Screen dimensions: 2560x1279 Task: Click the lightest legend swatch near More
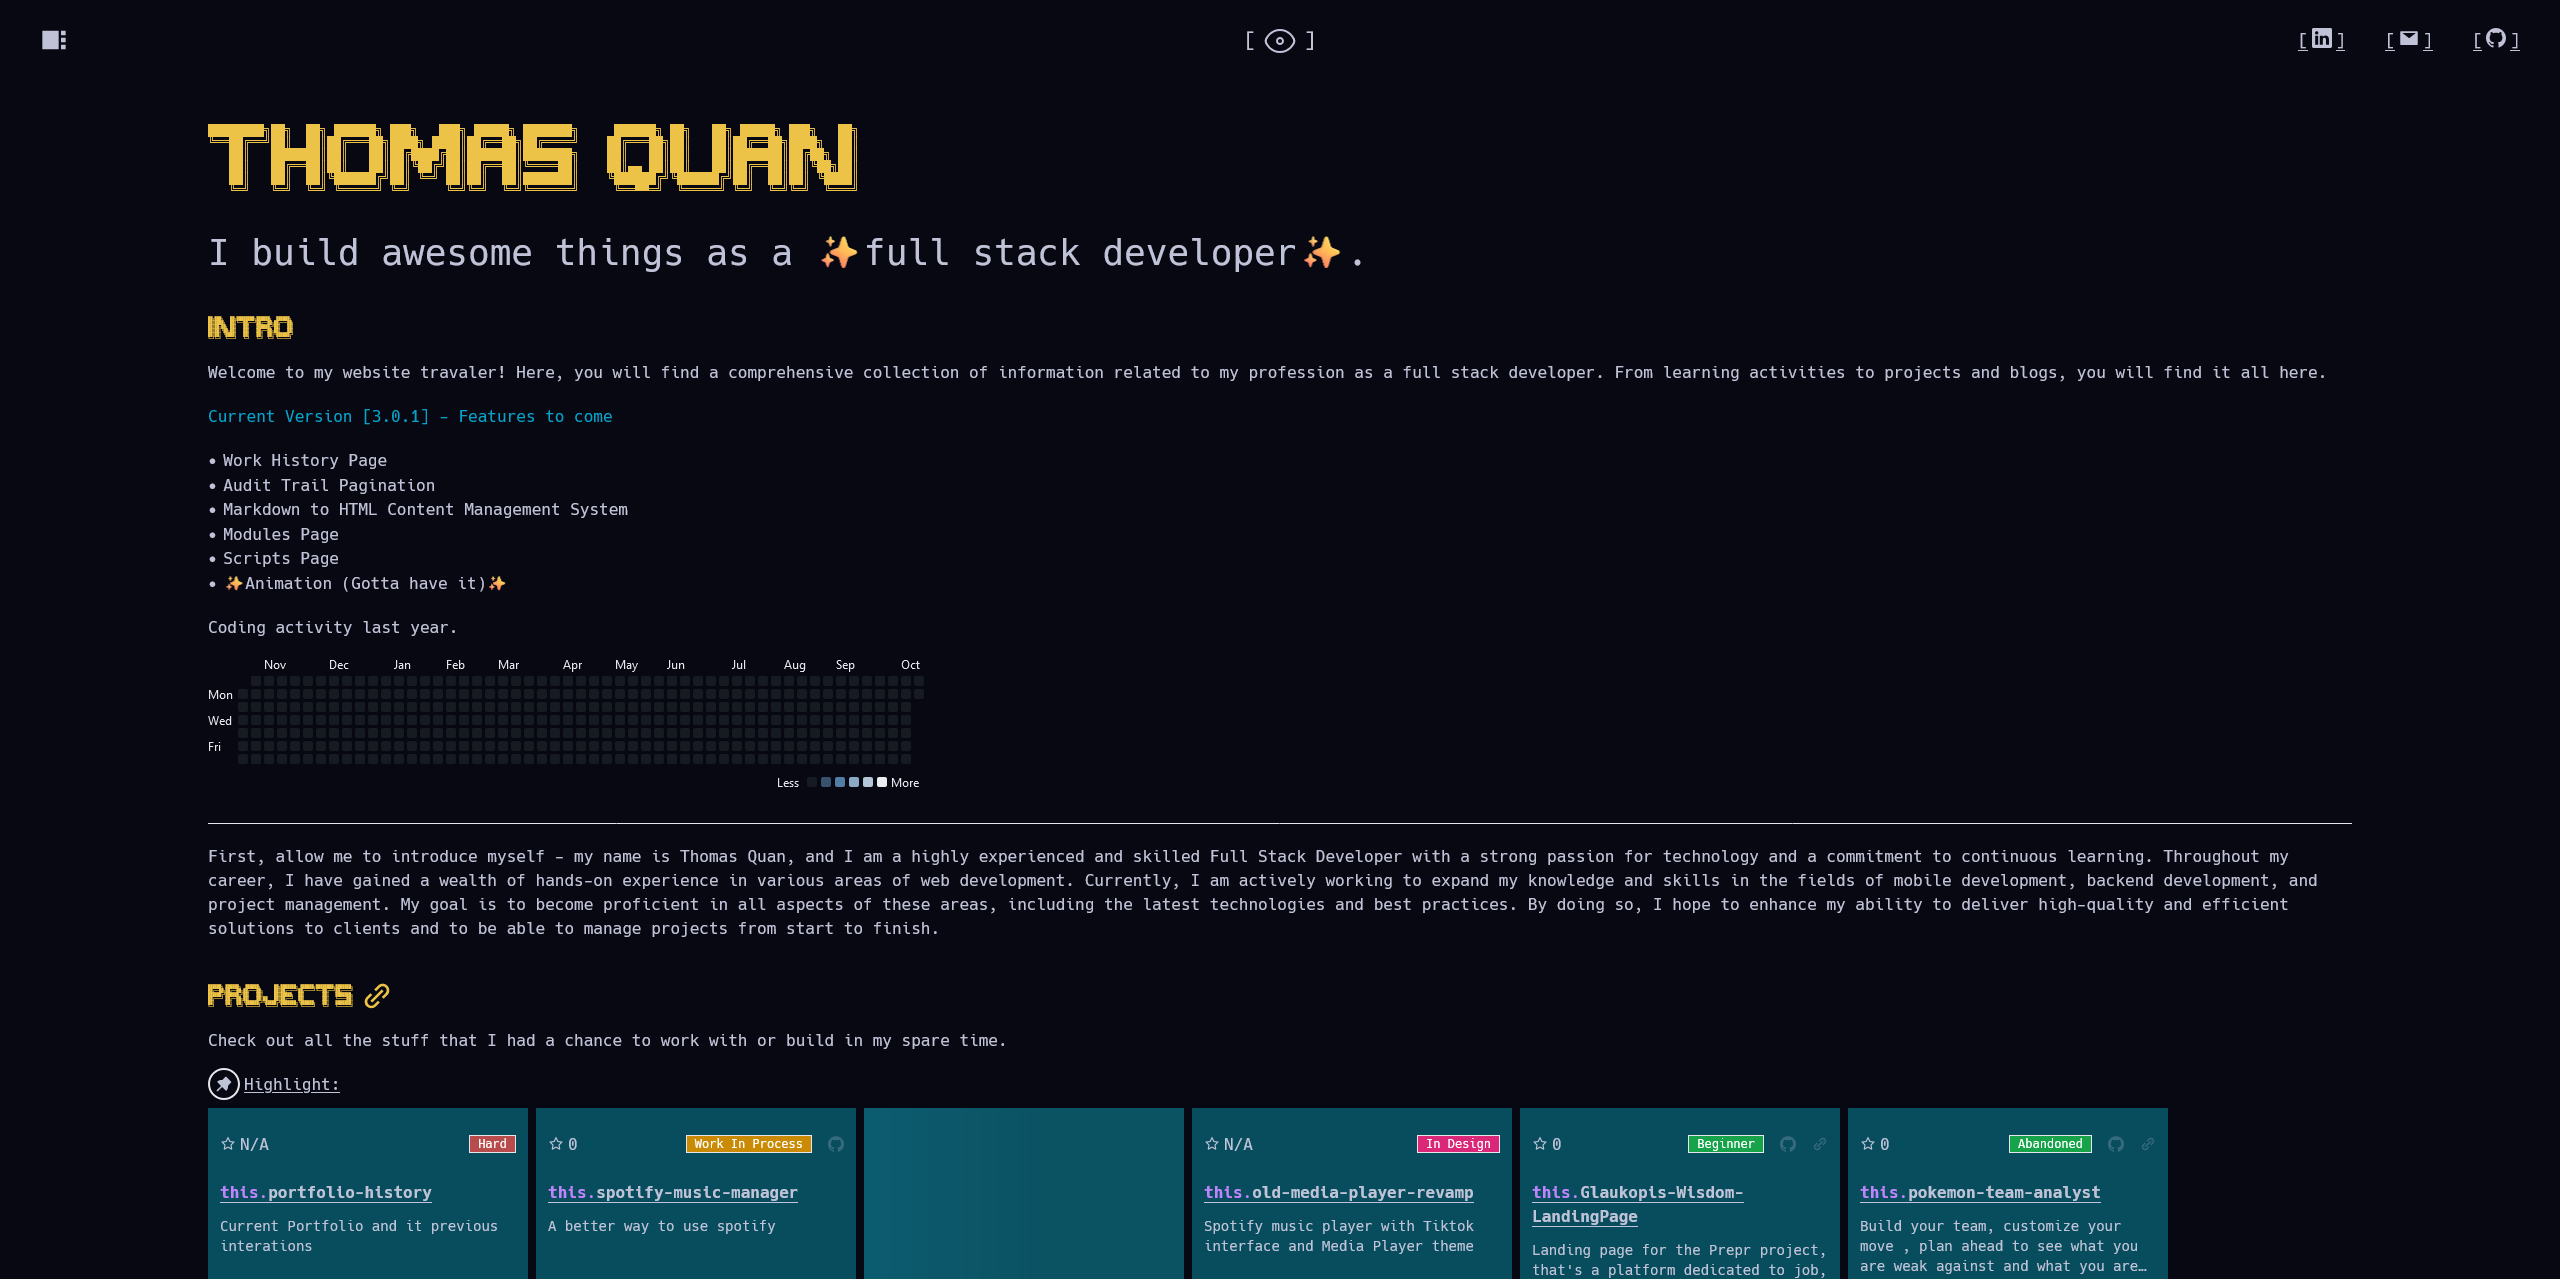coord(882,782)
